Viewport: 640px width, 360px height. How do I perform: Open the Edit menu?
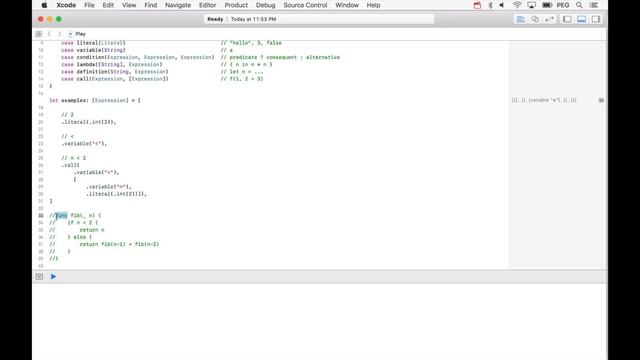pyautogui.click(x=108, y=5)
